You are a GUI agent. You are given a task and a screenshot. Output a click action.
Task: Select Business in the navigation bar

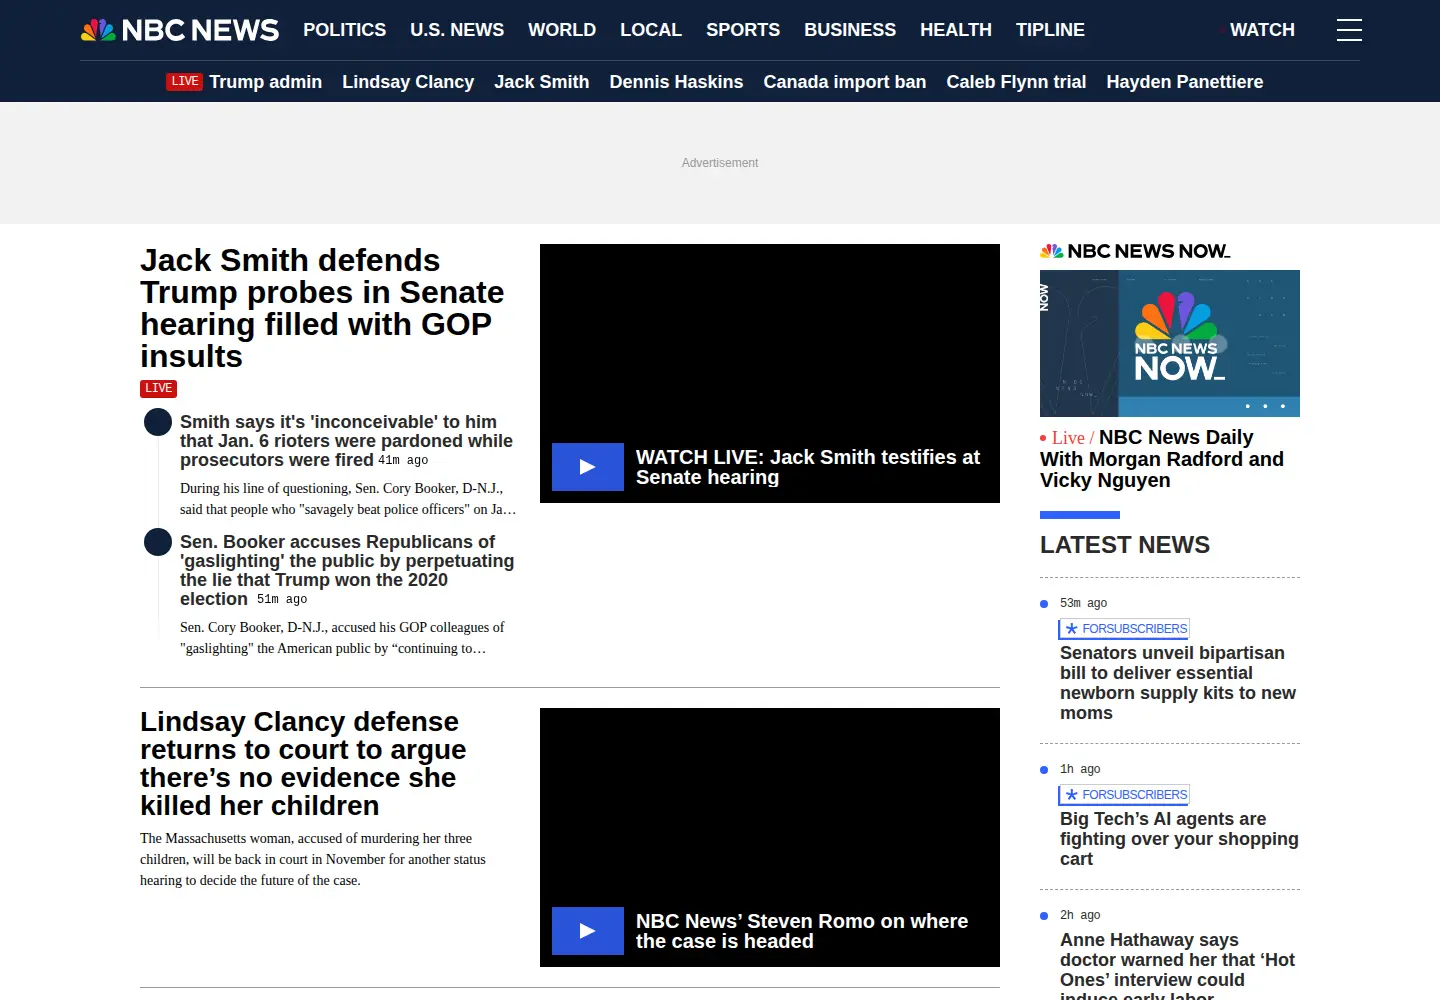pos(850,30)
